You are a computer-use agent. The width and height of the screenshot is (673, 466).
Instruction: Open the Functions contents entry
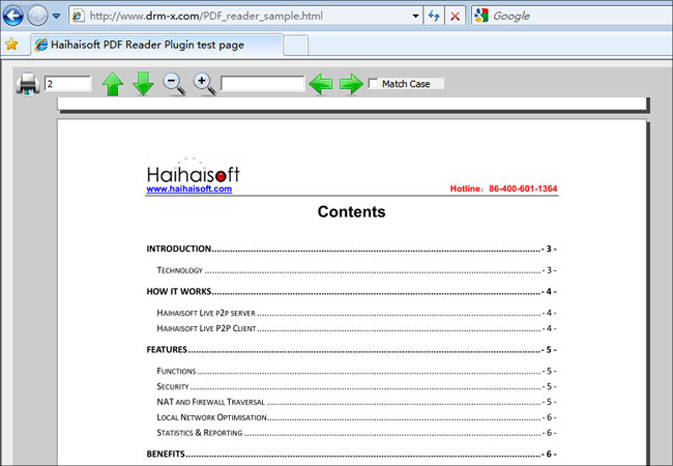coord(357,371)
